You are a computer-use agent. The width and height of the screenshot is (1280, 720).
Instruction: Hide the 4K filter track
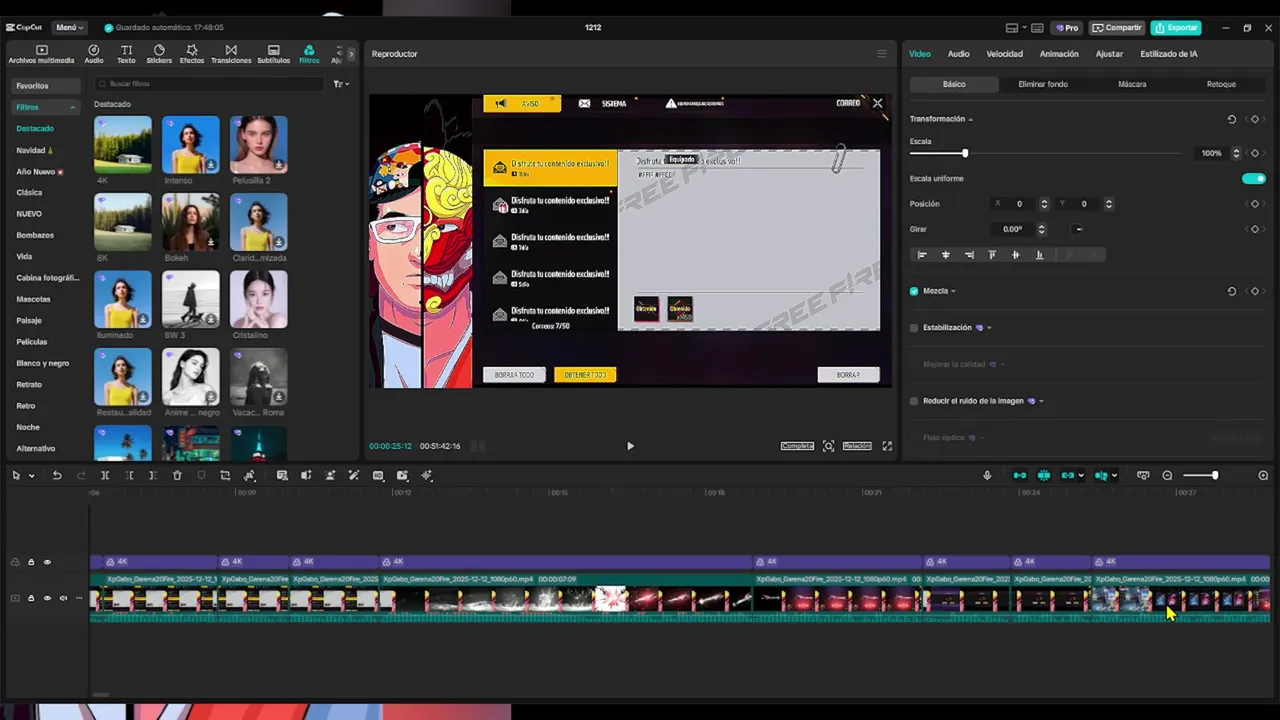pyautogui.click(x=47, y=562)
